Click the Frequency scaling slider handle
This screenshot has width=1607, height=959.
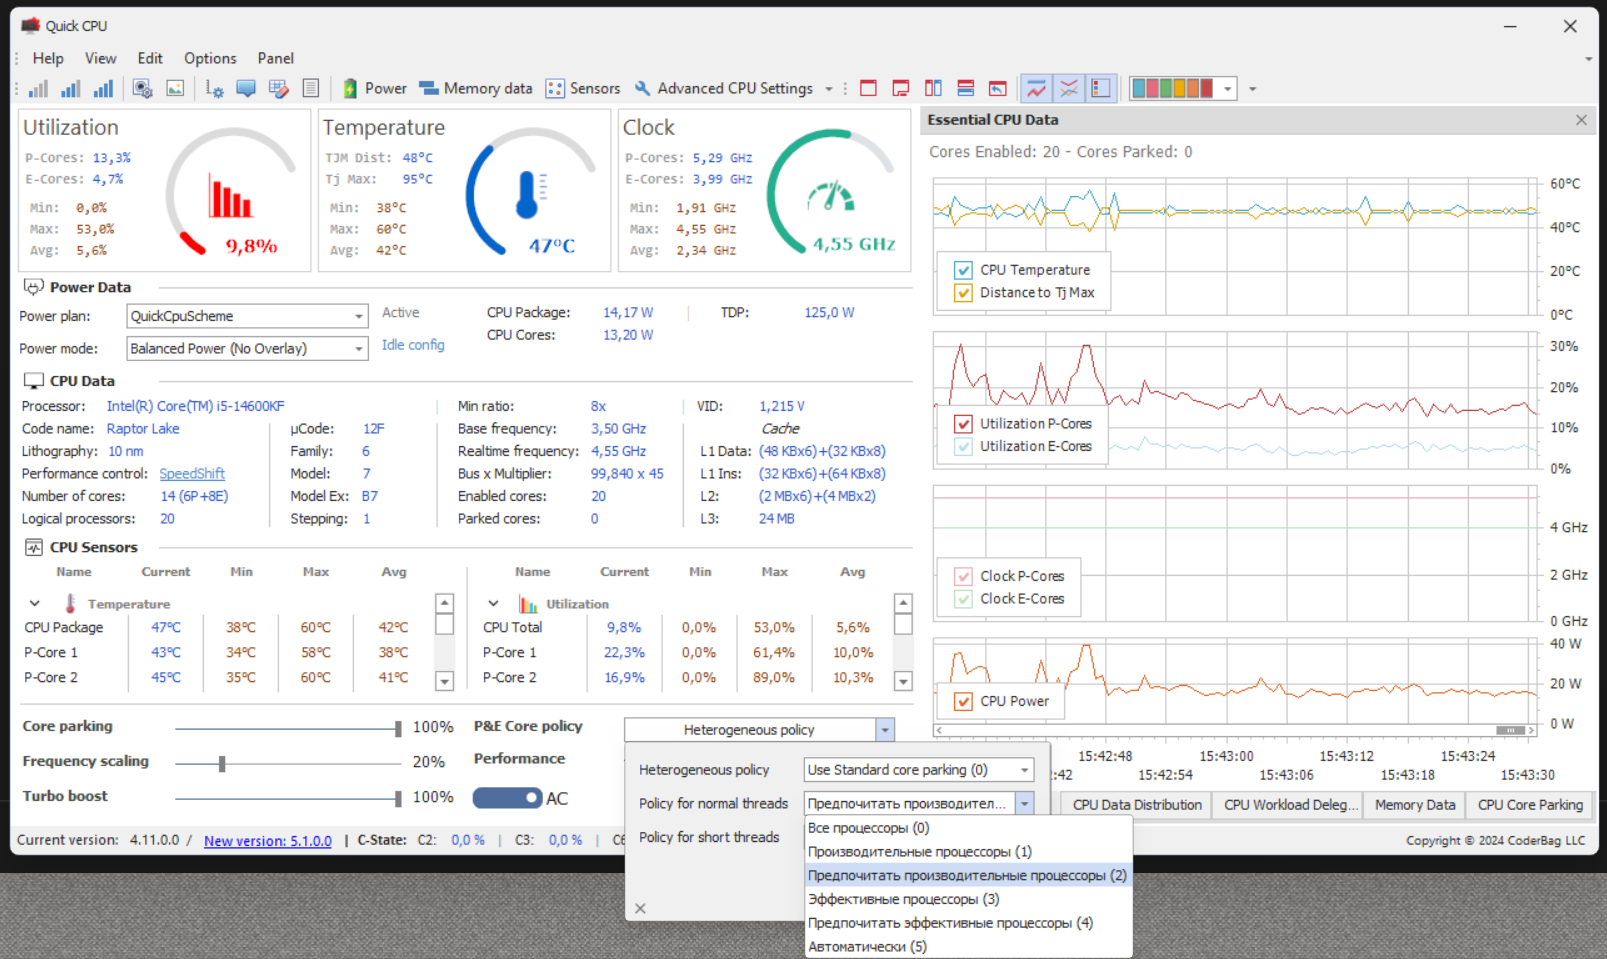click(x=222, y=764)
